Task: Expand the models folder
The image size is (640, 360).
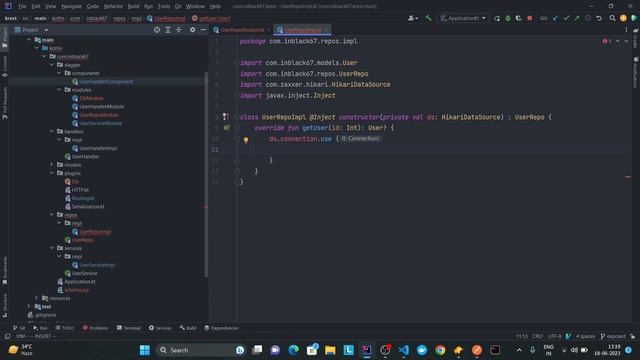Action: click(x=52, y=164)
